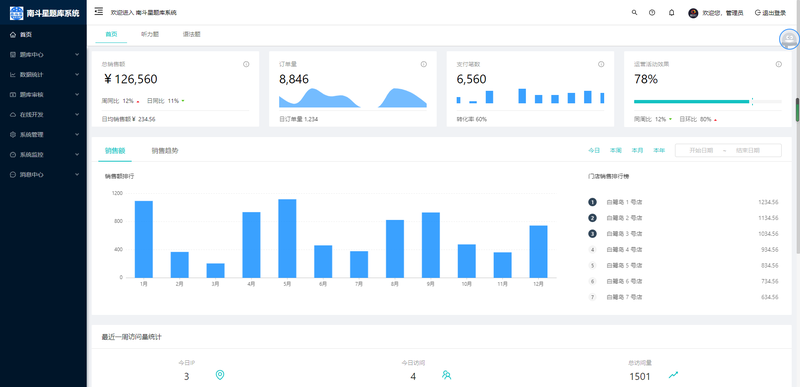Filter sales by 本年

pyautogui.click(x=659, y=150)
